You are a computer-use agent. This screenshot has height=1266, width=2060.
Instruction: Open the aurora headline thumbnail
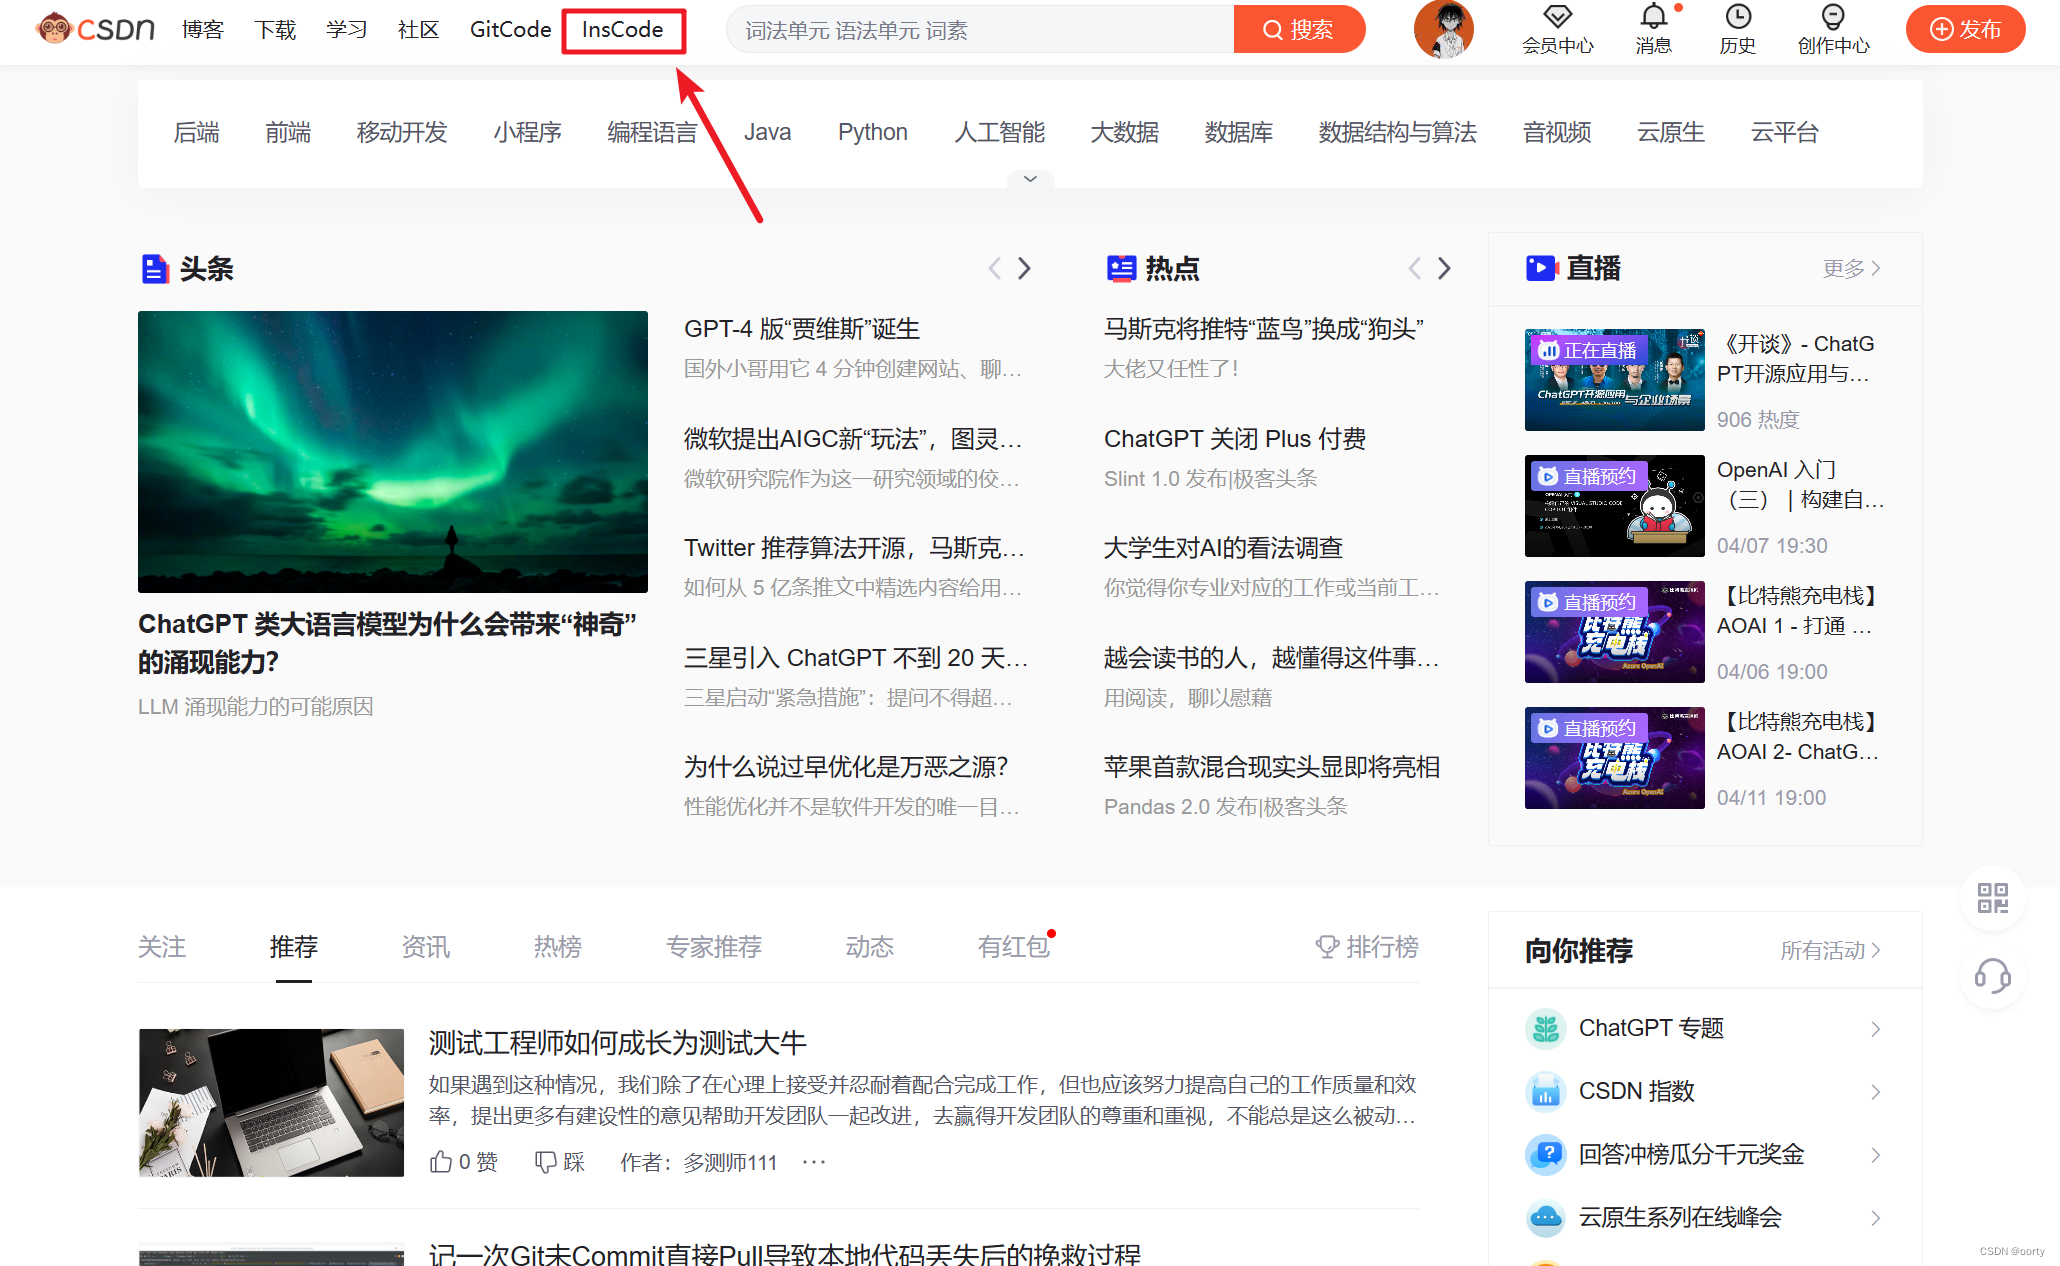pyautogui.click(x=393, y=452)
